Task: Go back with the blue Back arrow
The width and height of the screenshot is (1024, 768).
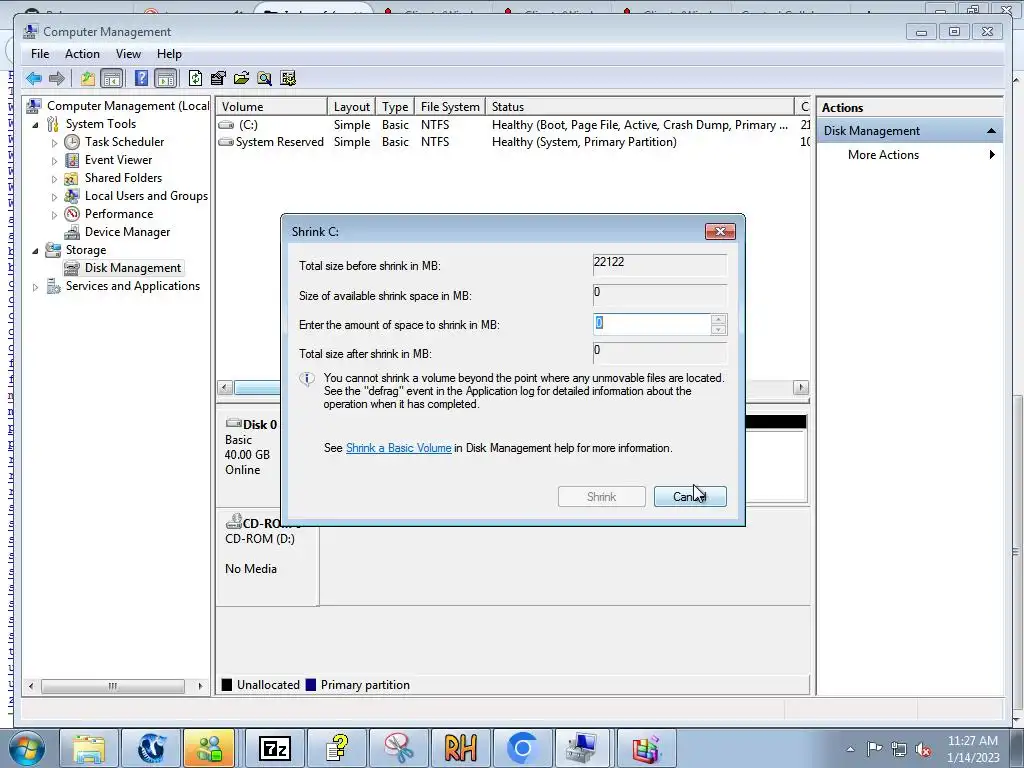Action: coord(34,78)
